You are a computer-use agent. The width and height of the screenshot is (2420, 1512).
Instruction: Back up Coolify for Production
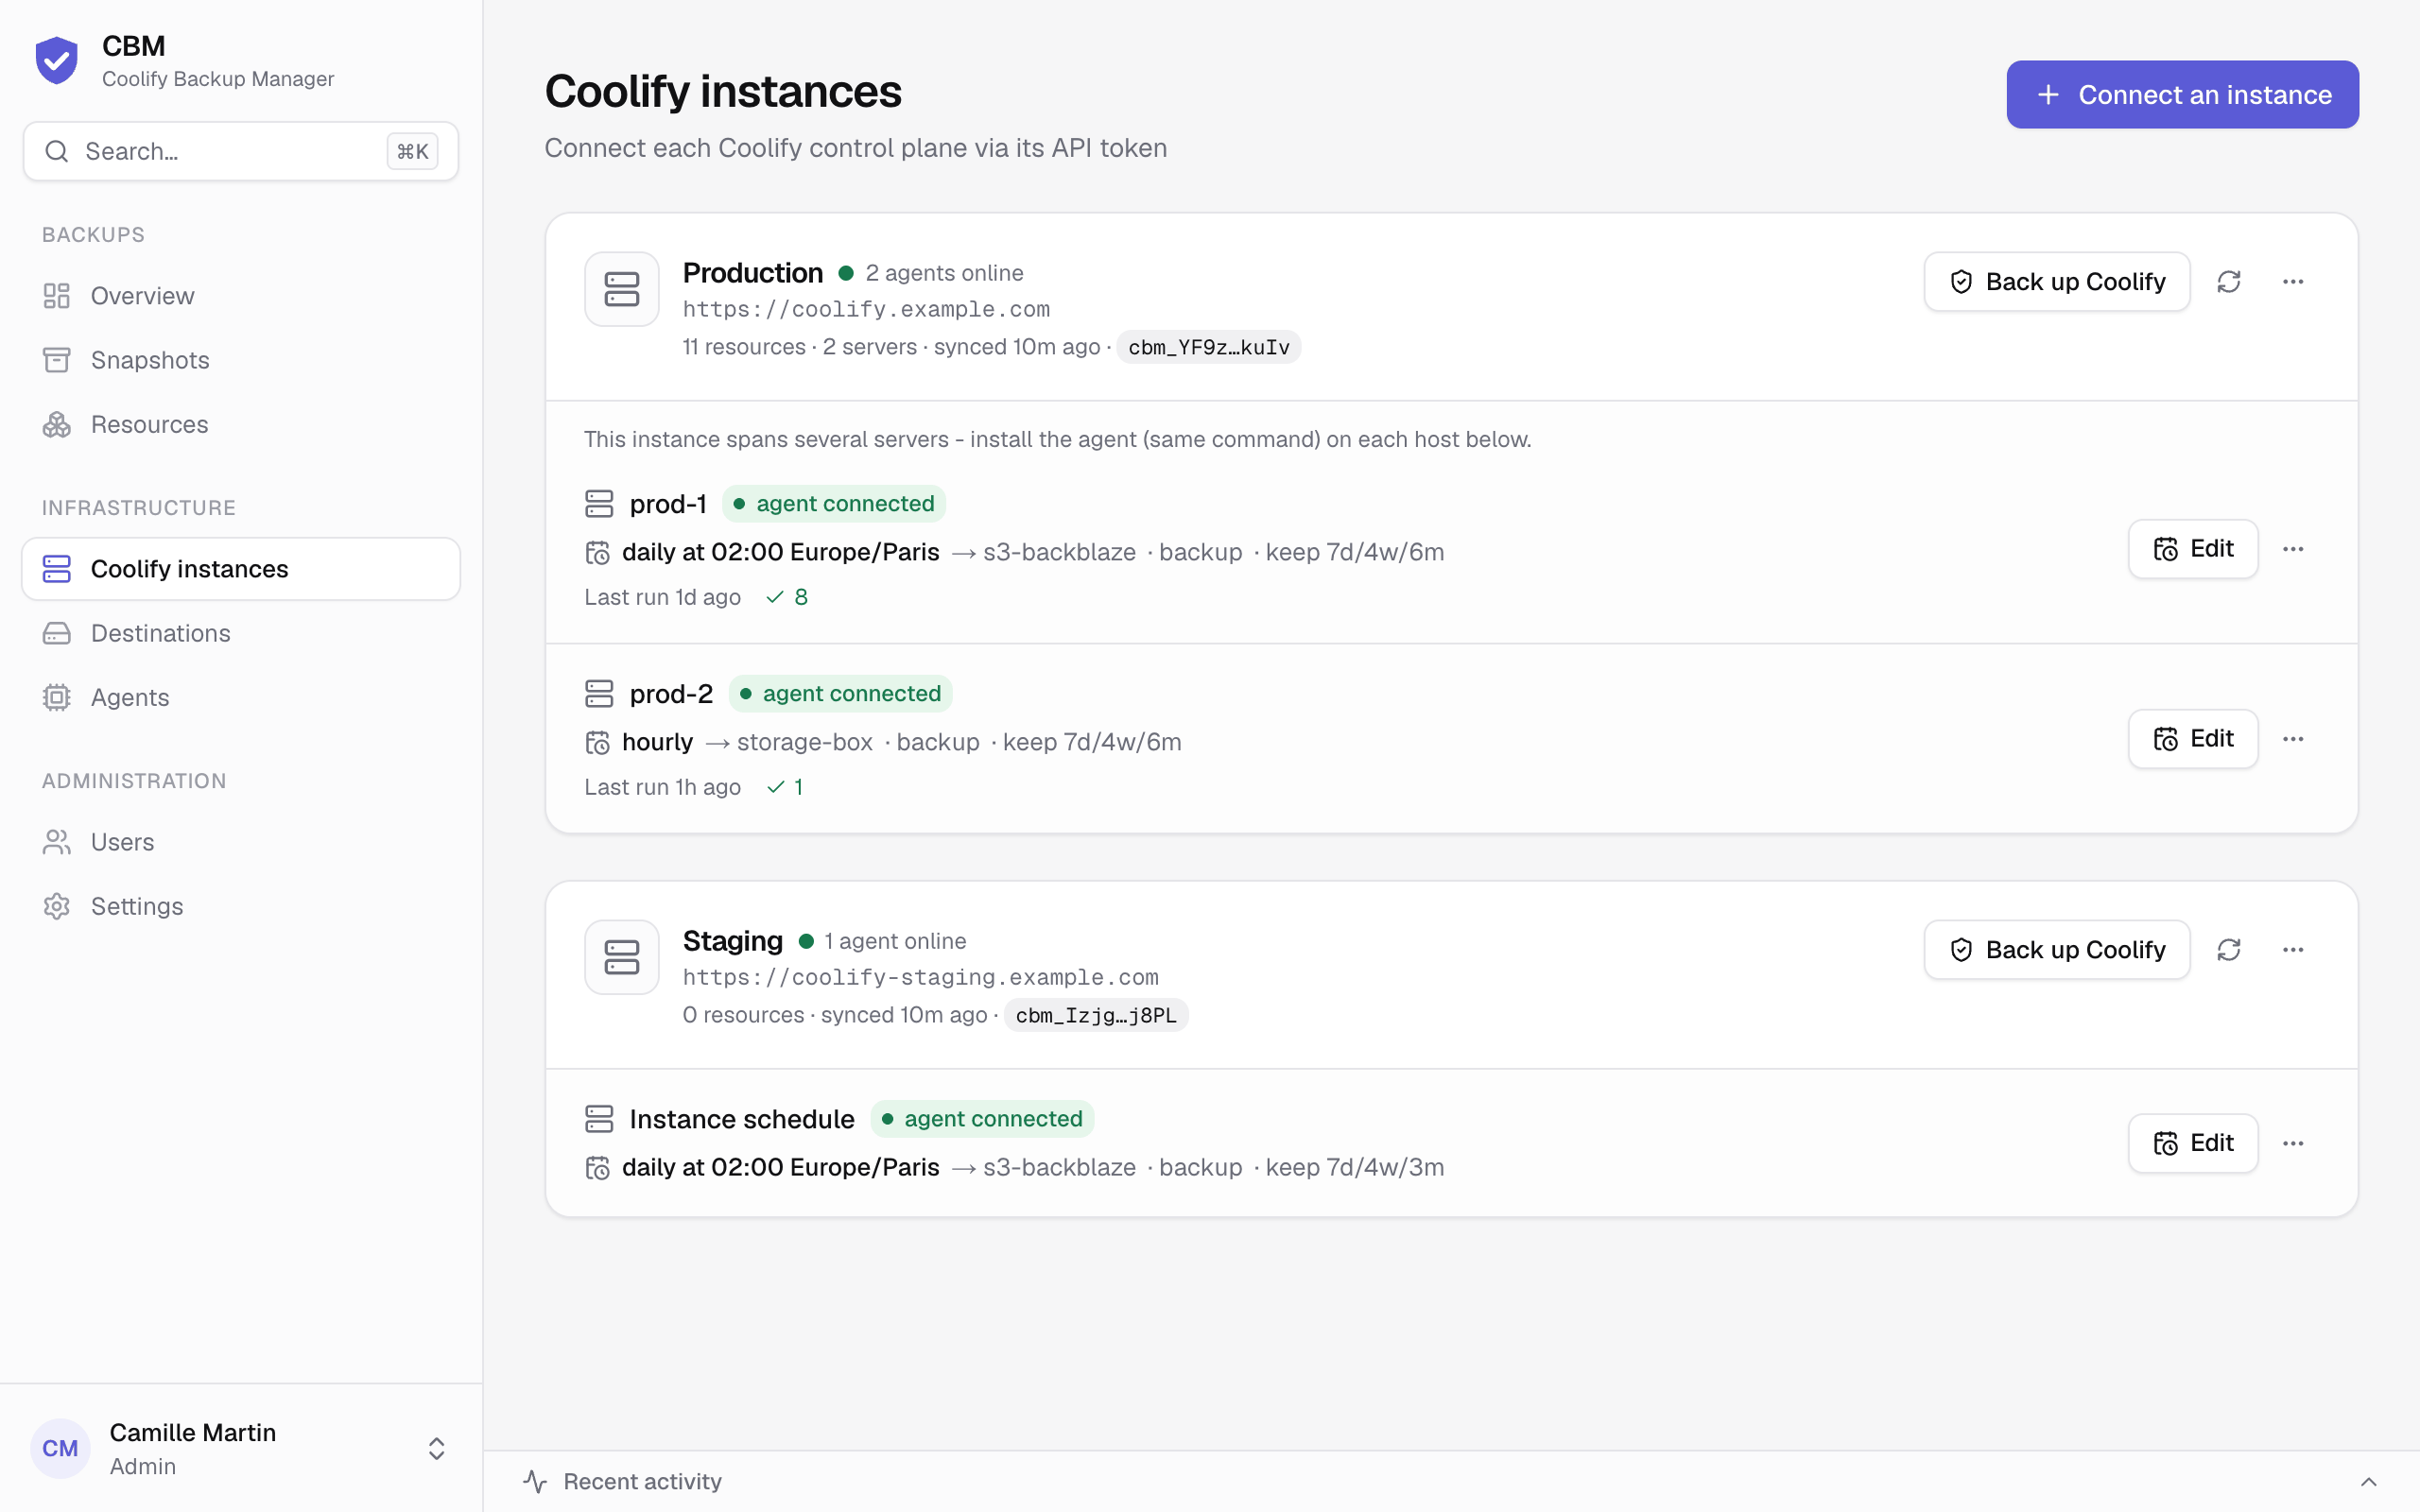pos(2057,282)
